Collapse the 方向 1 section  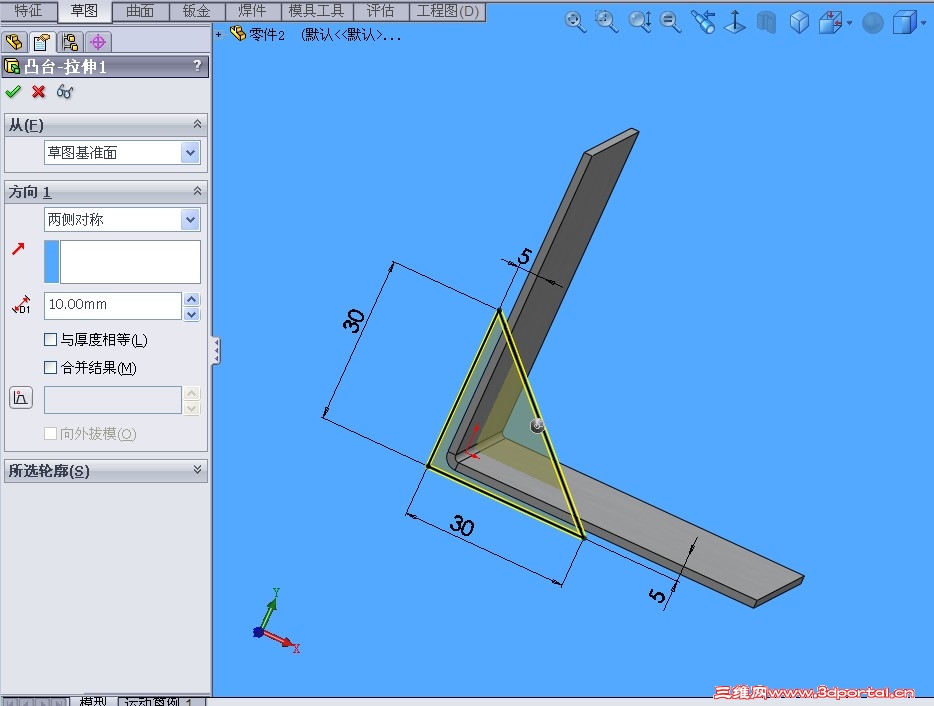(197, 191)
